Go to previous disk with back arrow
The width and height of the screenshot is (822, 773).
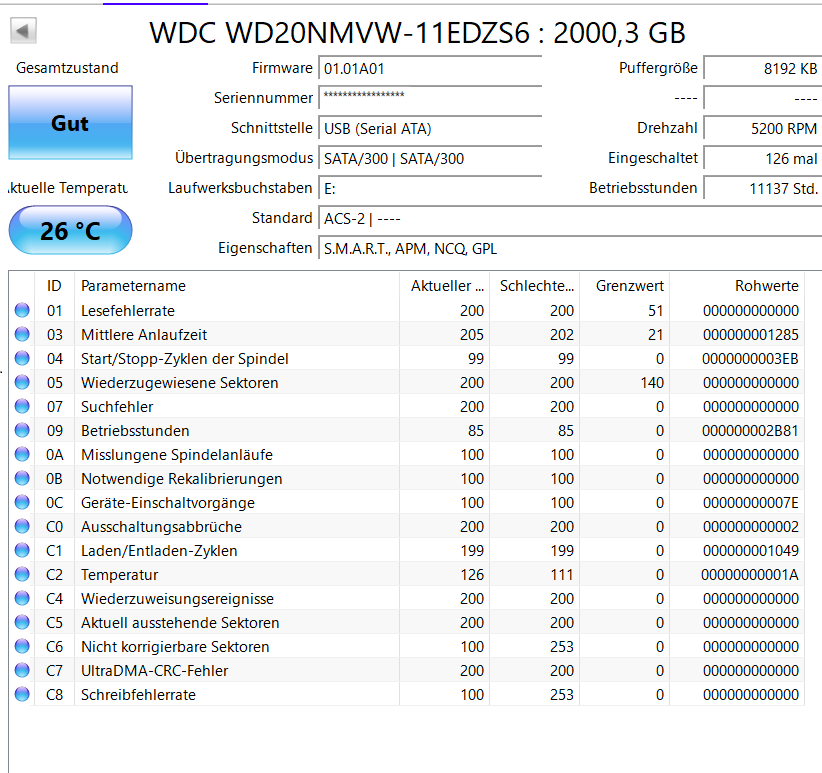23,31
